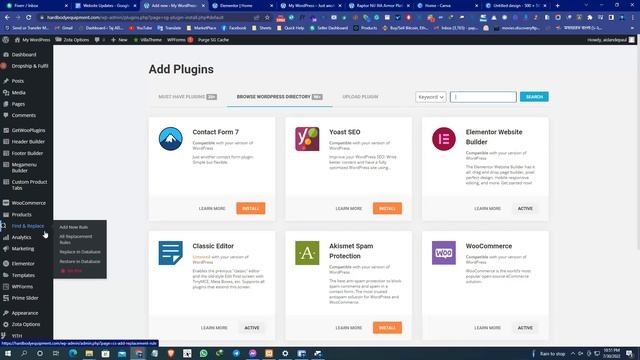The width and height of the screenshot is (640, 360).
Task: Click the Footer Builder sidebar icon
Action: click(6, 153)
